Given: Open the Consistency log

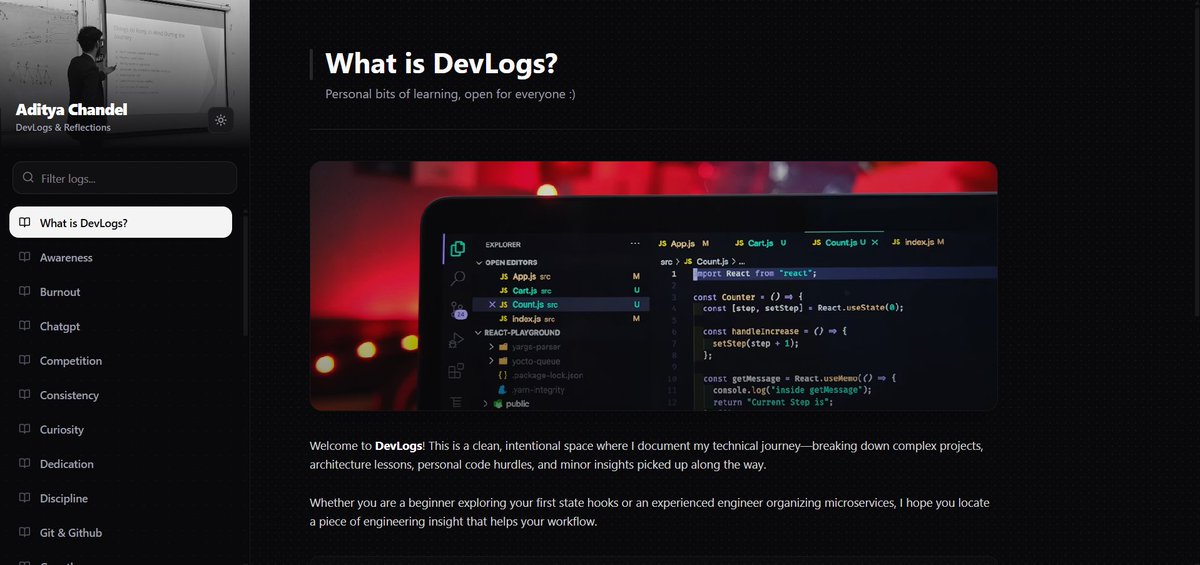Looking at the screenshot, I should [x=121, y=395].
